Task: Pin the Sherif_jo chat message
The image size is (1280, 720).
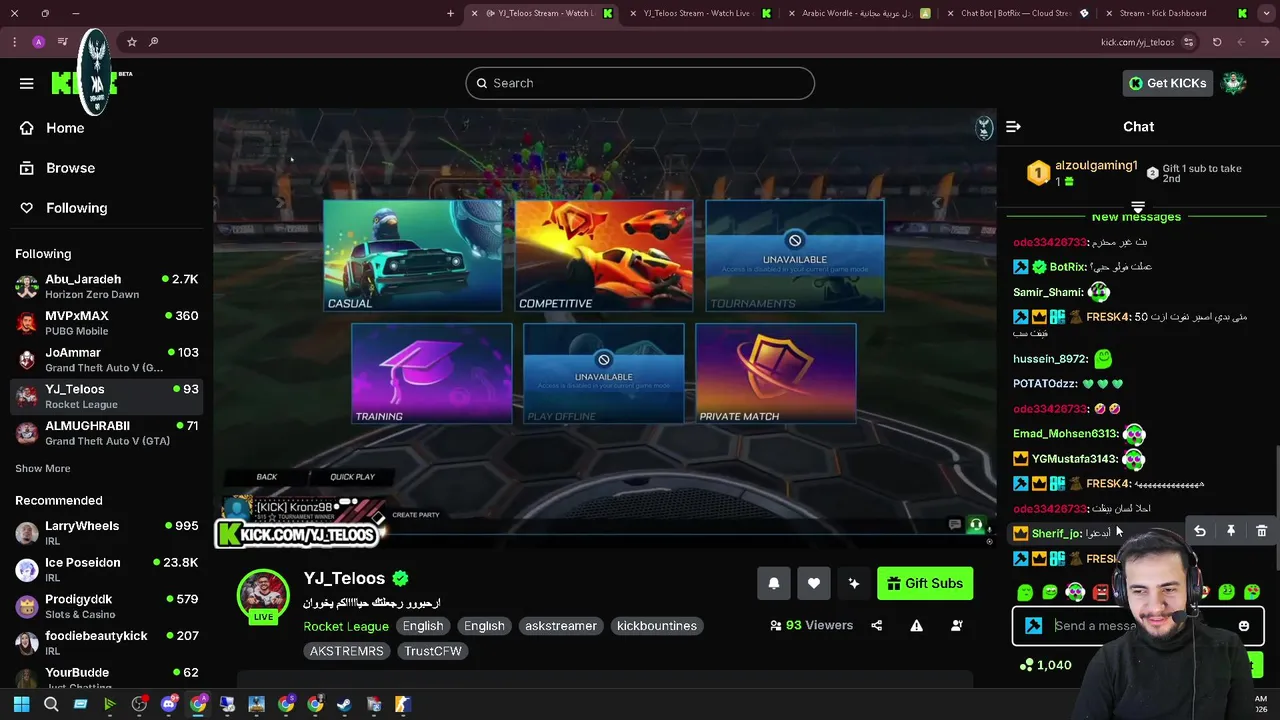Action: (x=1231, y=531)
